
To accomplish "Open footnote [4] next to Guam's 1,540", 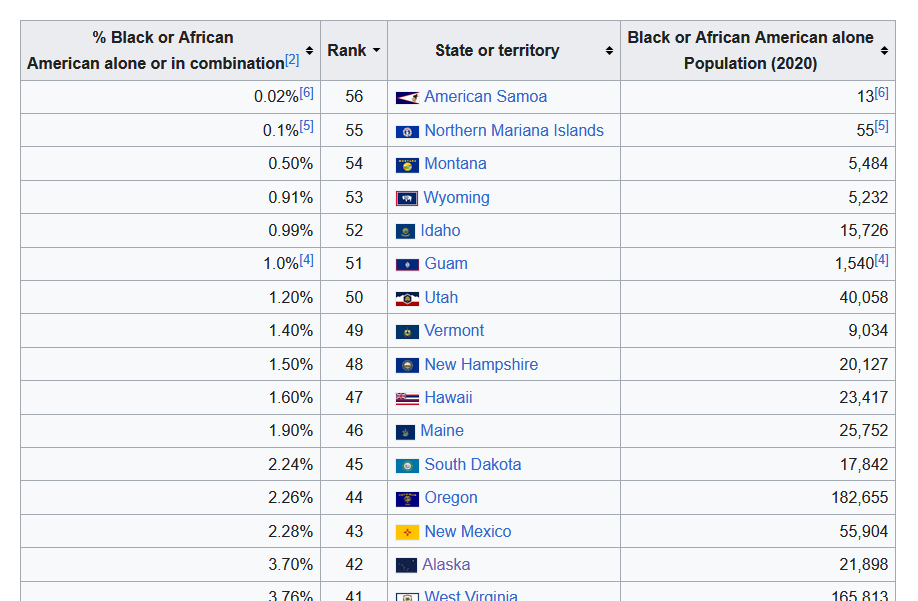I will [x=881, y=260].
